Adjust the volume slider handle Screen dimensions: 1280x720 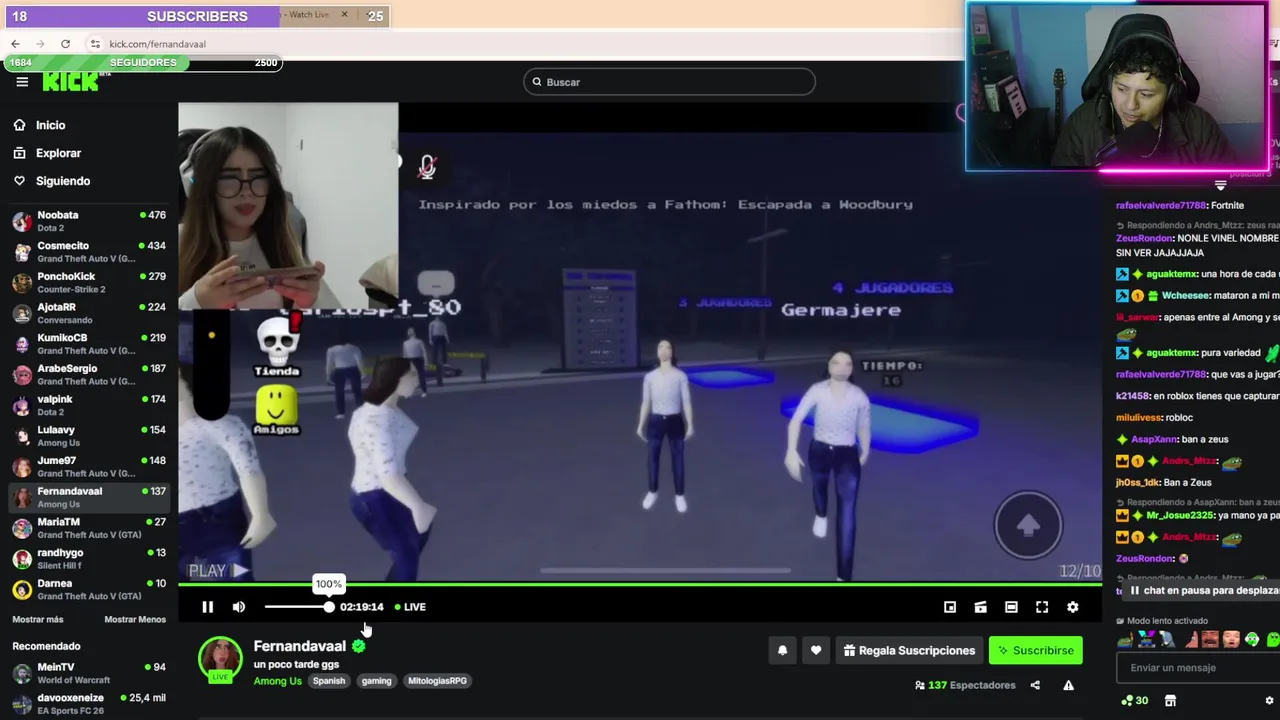tap(329, 607)
